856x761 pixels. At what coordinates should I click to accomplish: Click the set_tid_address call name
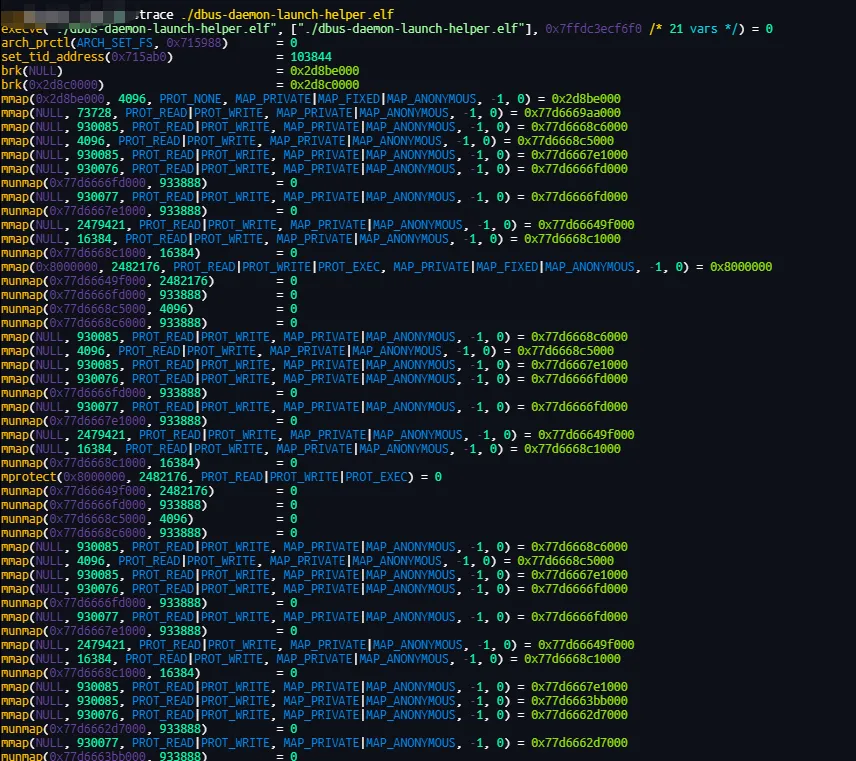coord(52,57)
